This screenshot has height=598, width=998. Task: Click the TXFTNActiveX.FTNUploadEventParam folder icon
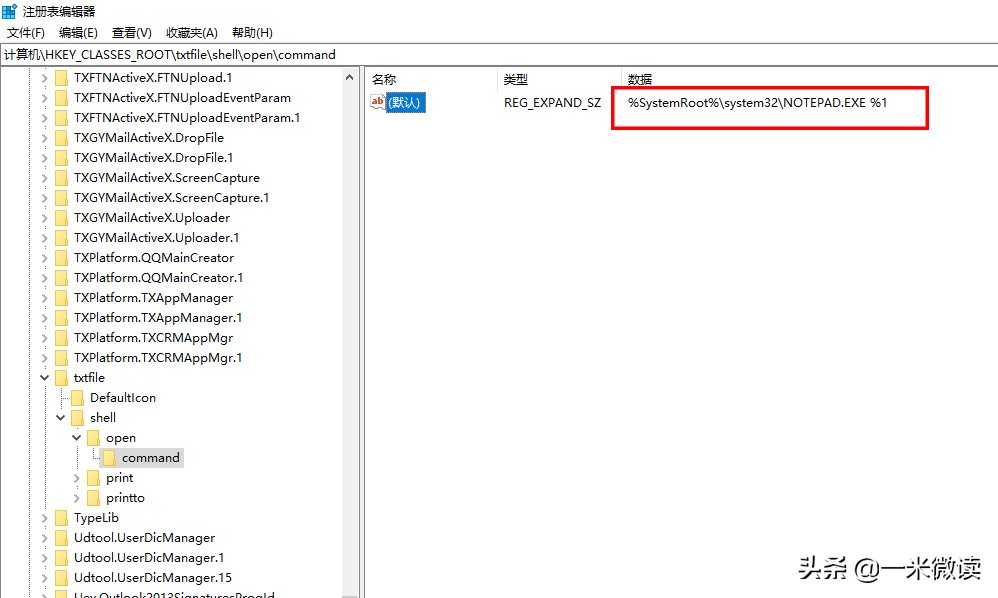coord(61,97)
